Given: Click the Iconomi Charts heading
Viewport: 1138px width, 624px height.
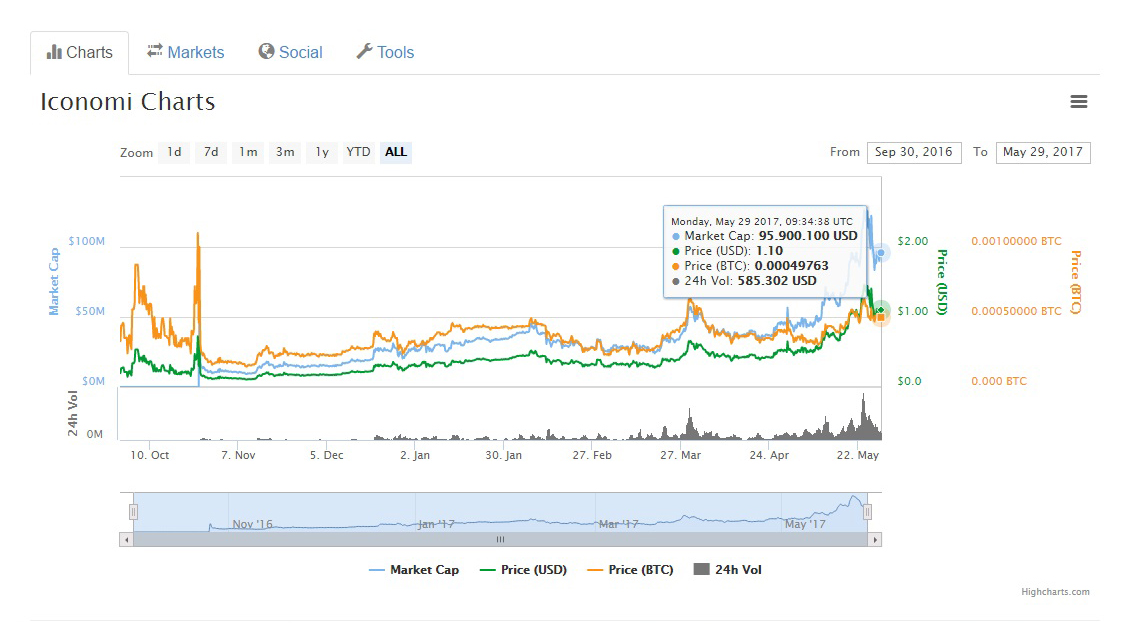Looking at the screenshot, I should (x=128, y=102).
